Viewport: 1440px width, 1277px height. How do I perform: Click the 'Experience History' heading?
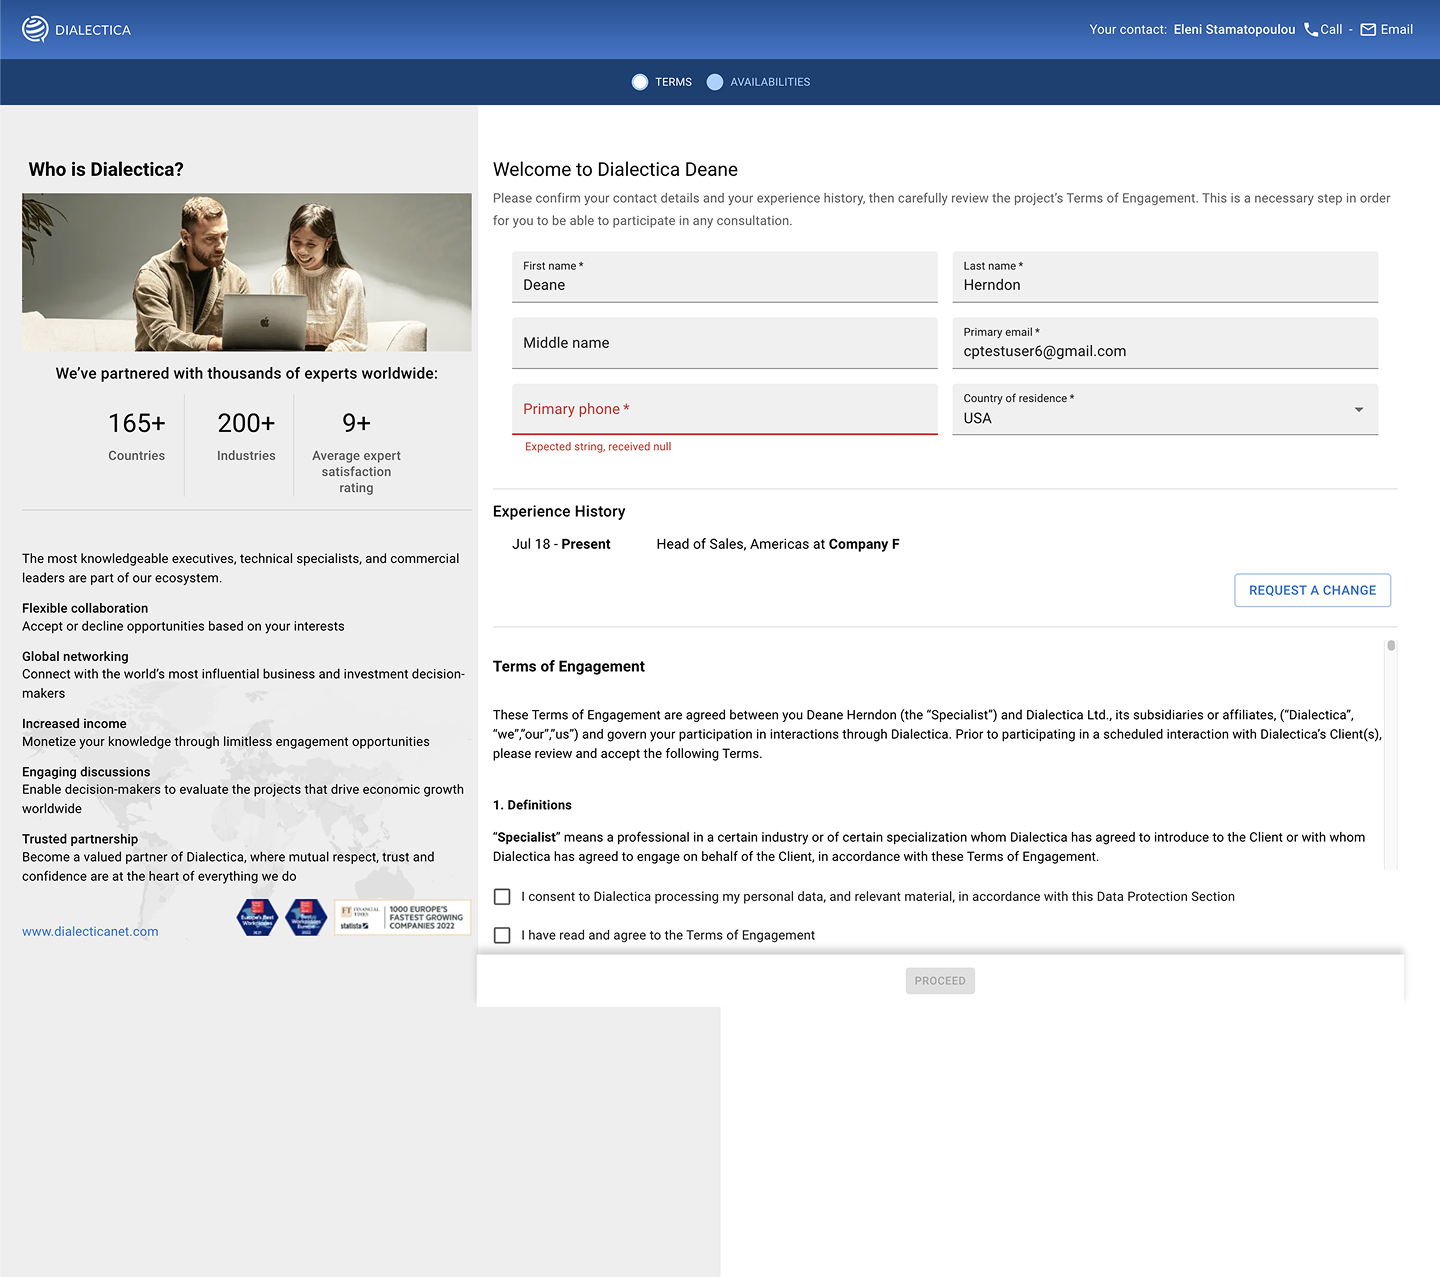[x=559, y=511]
